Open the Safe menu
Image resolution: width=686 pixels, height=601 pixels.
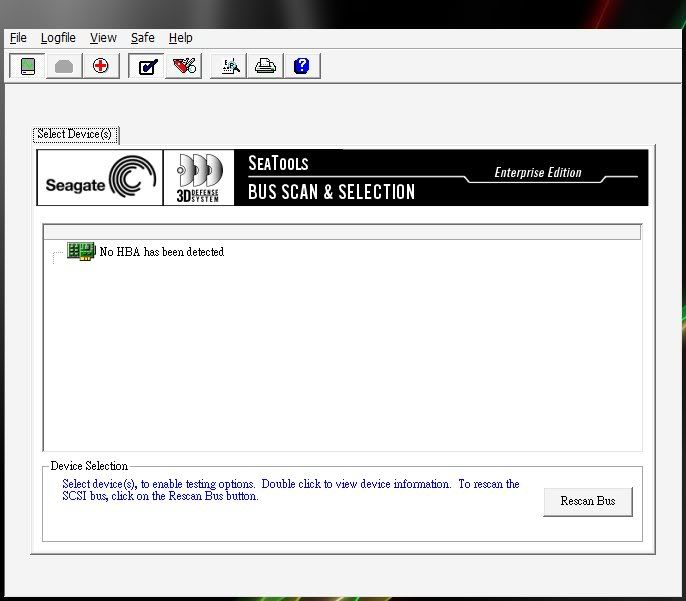pos(143,38)
